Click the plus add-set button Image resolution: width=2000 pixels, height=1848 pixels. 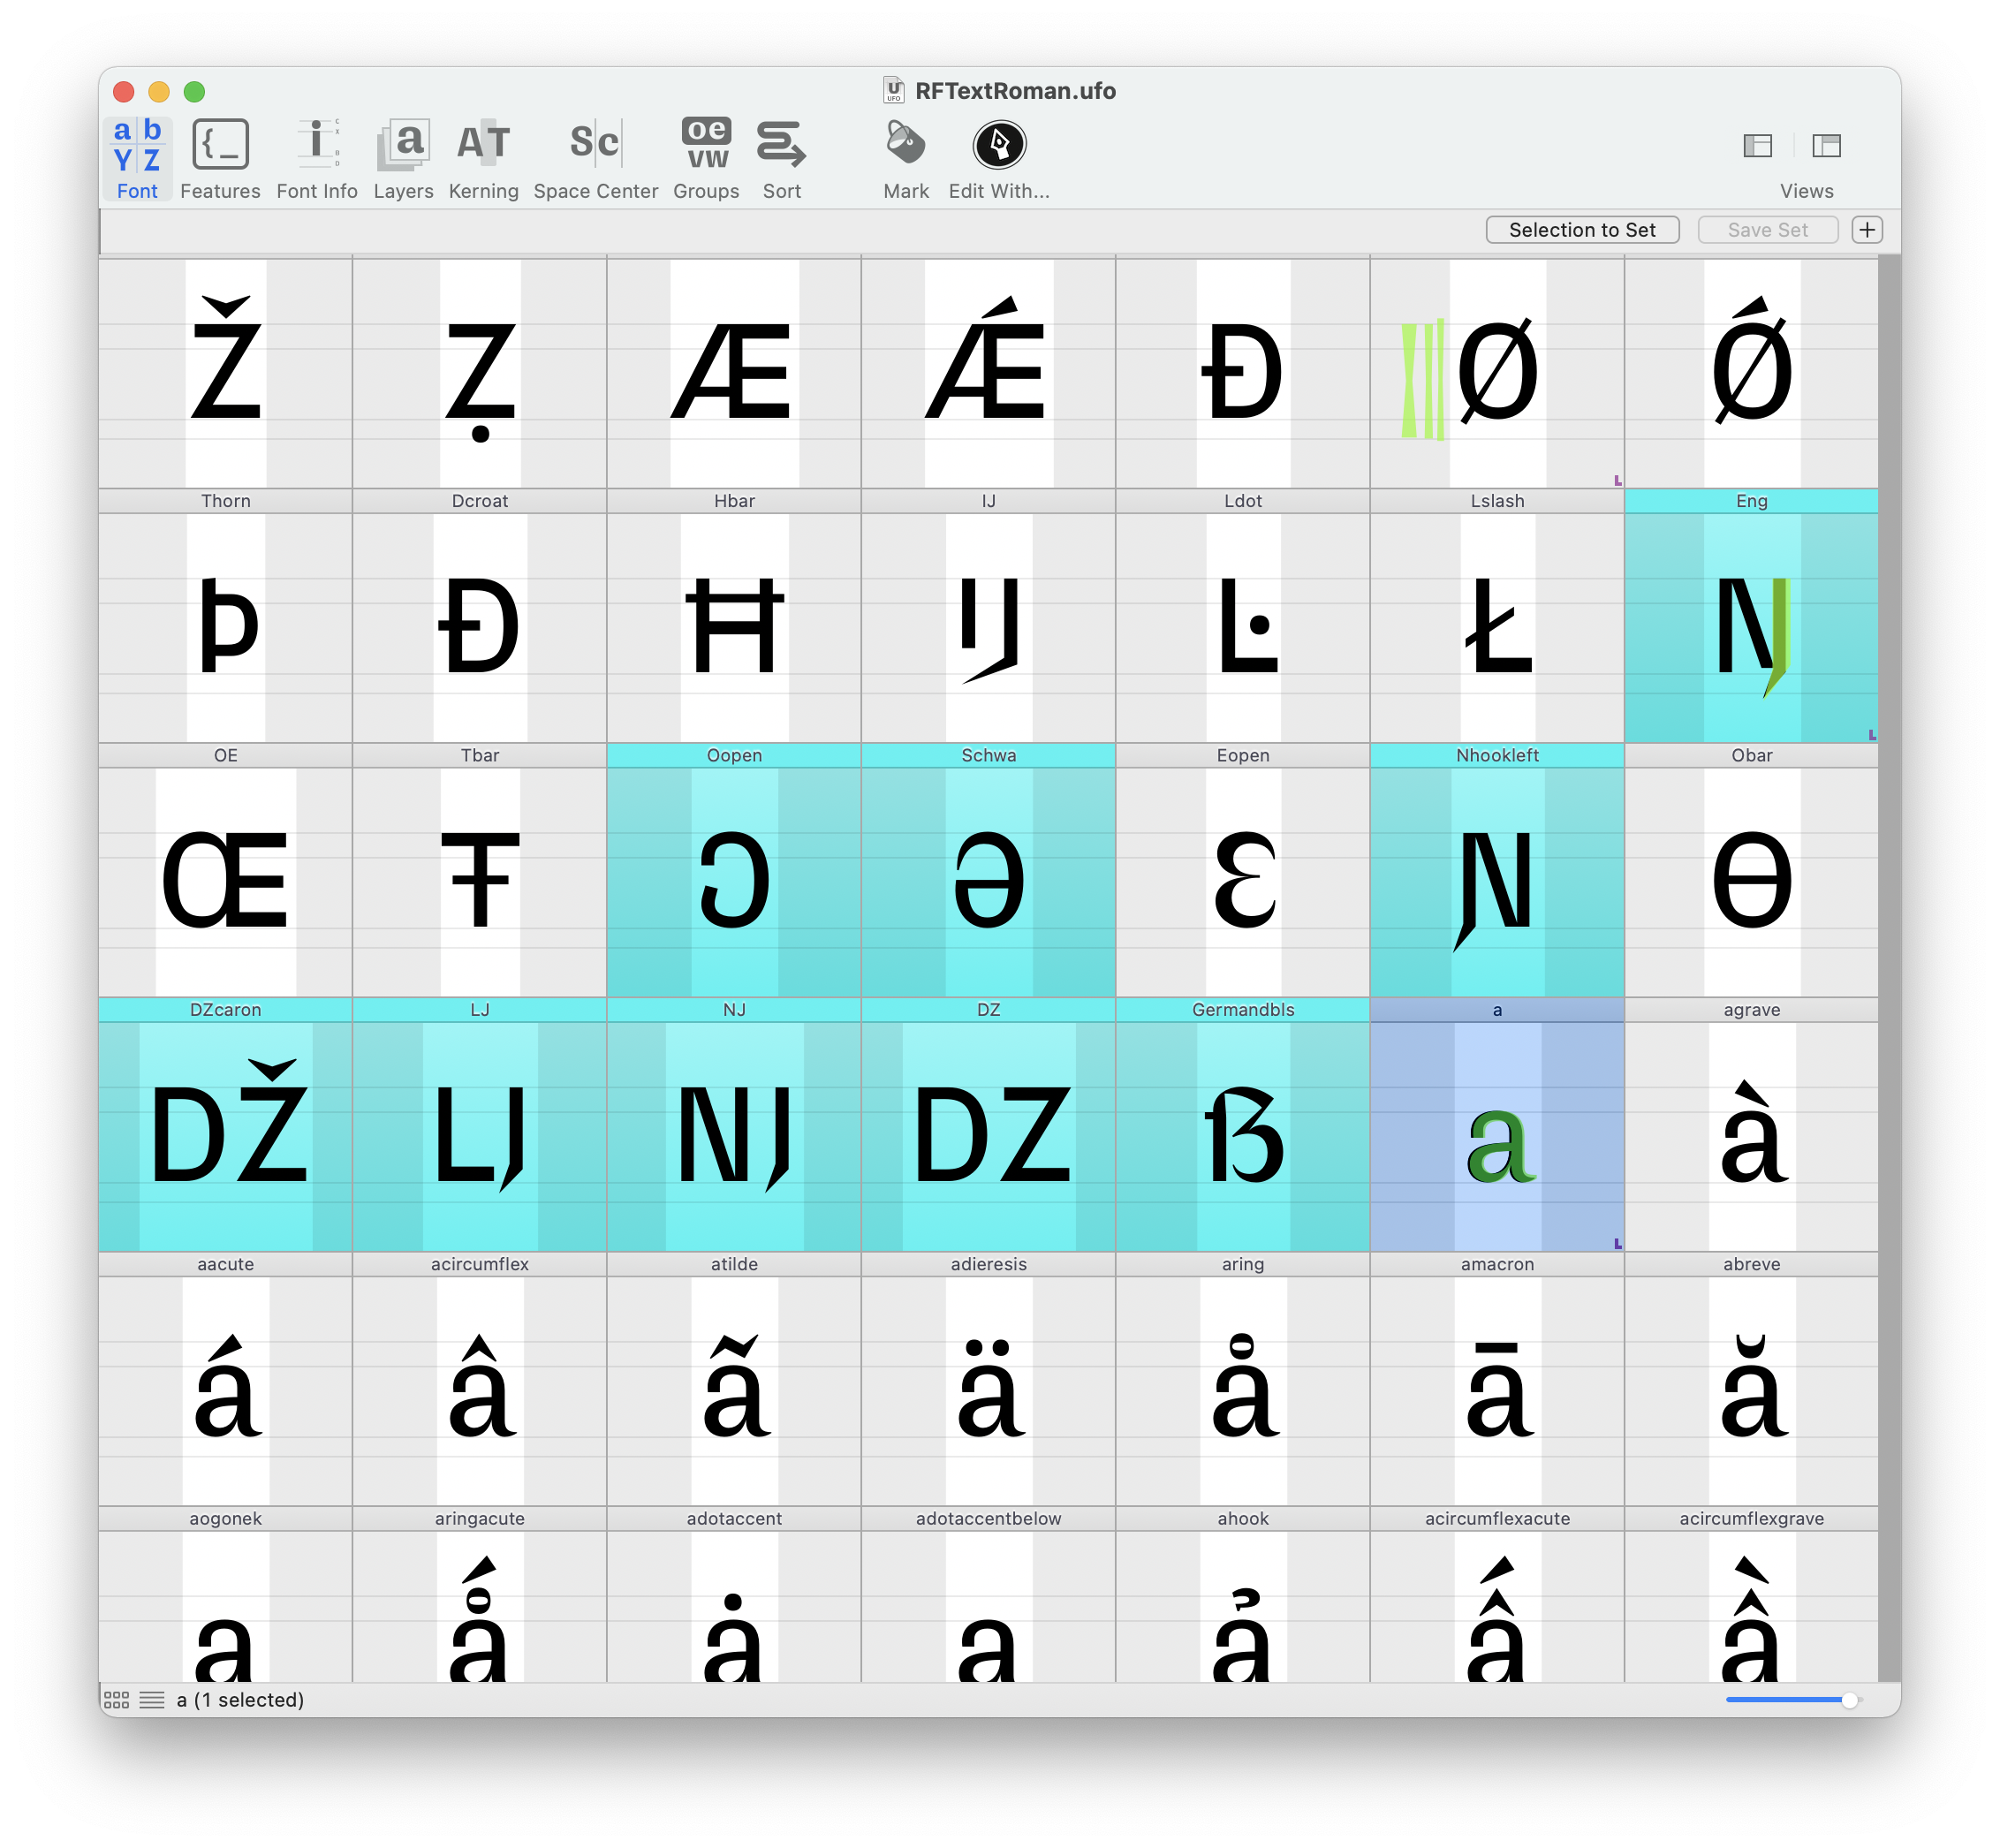point(1867,230)
